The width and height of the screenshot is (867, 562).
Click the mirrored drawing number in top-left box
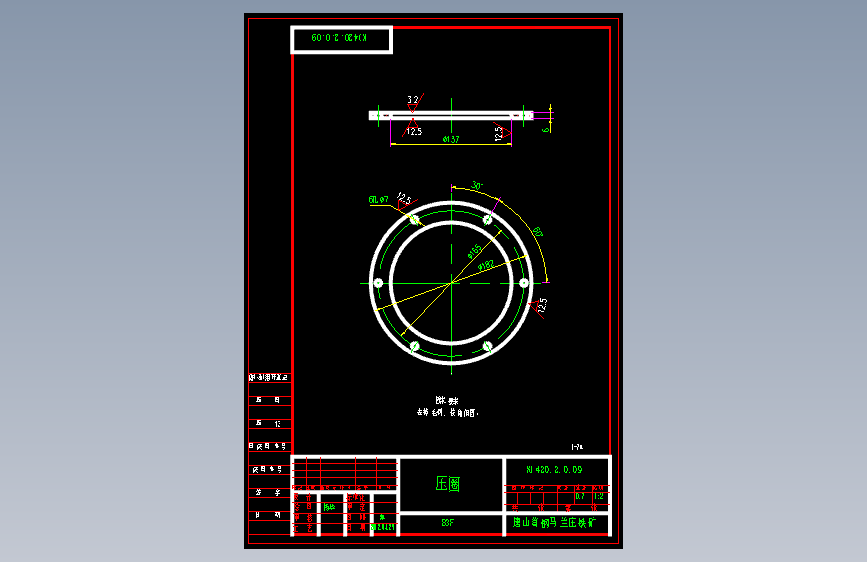pos(340,38)
